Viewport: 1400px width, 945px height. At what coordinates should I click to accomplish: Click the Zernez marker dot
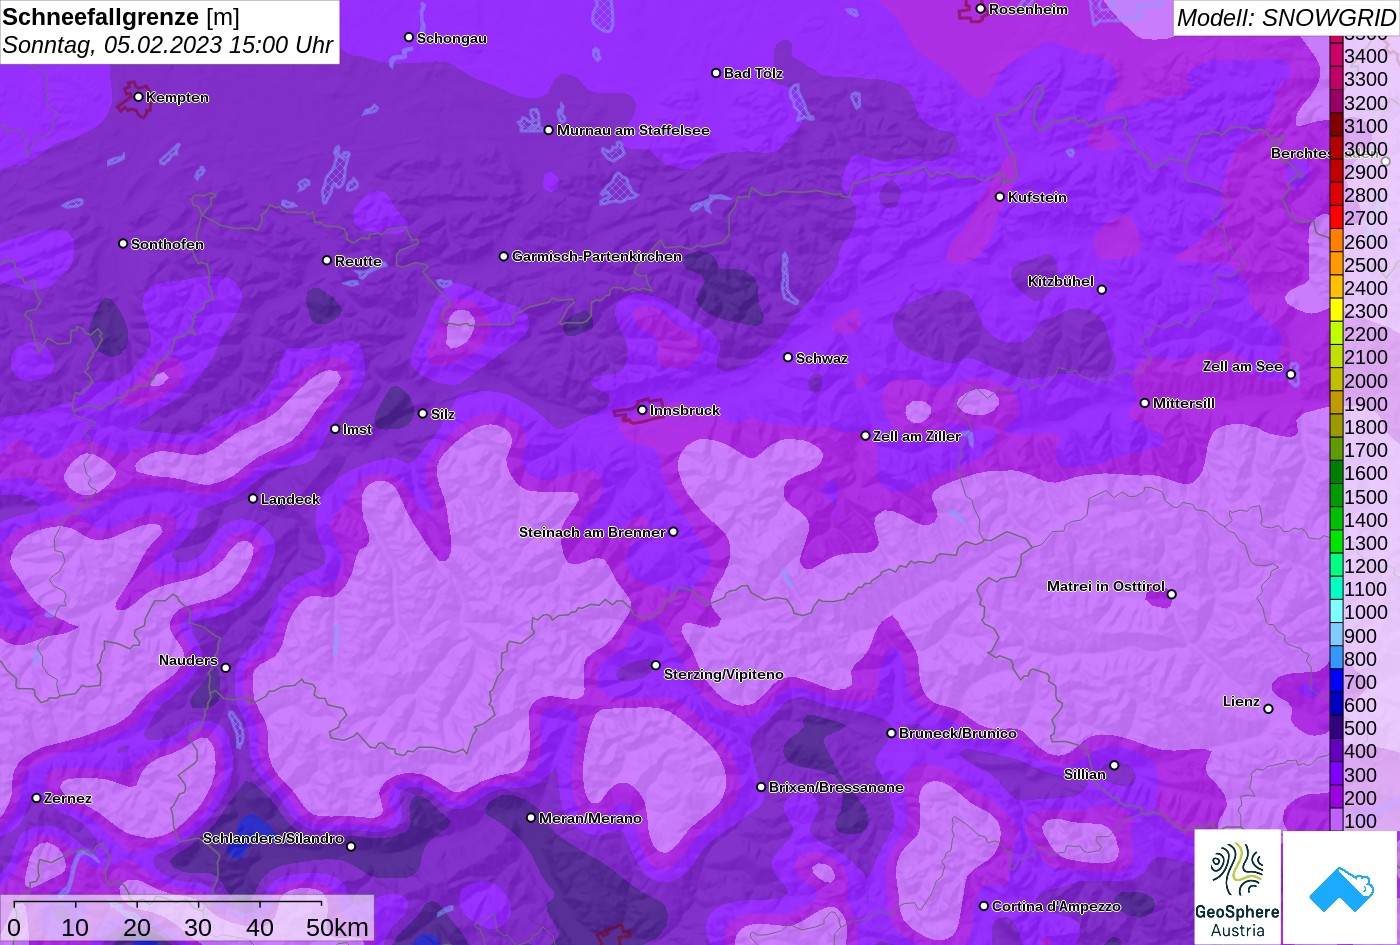[x=36, y=798]
